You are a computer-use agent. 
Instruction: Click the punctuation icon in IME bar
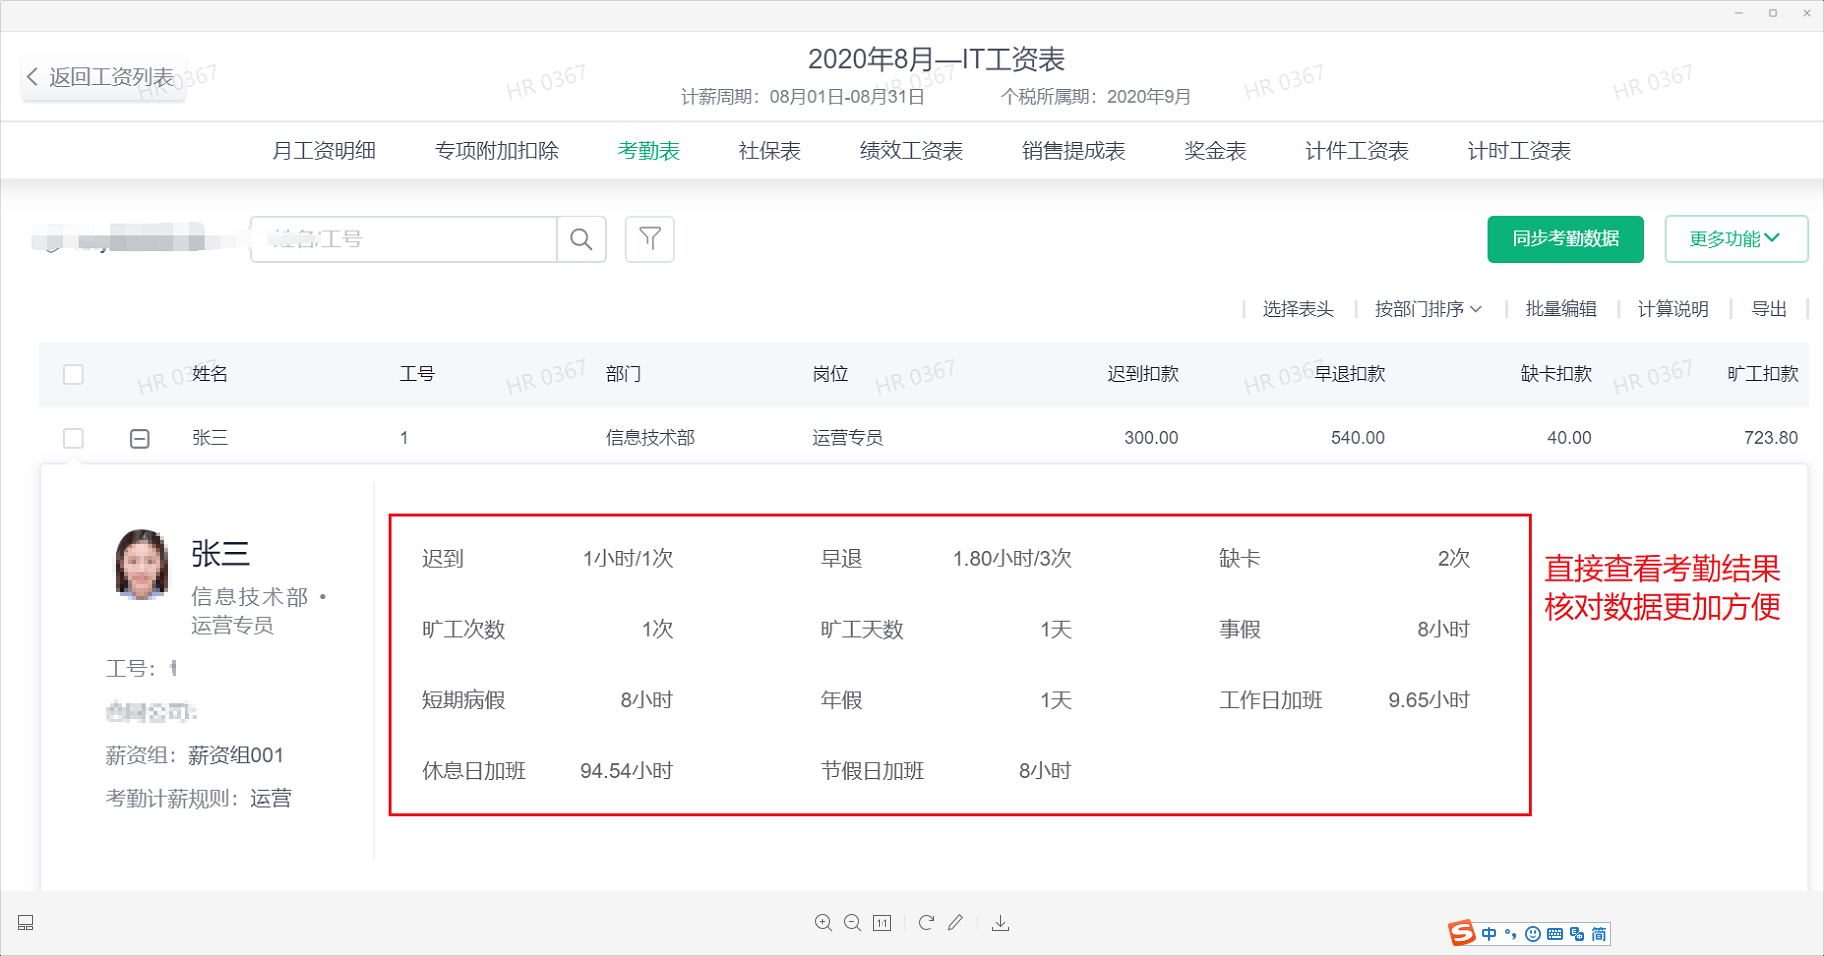pyautogui.click(x=1511, y=934)
